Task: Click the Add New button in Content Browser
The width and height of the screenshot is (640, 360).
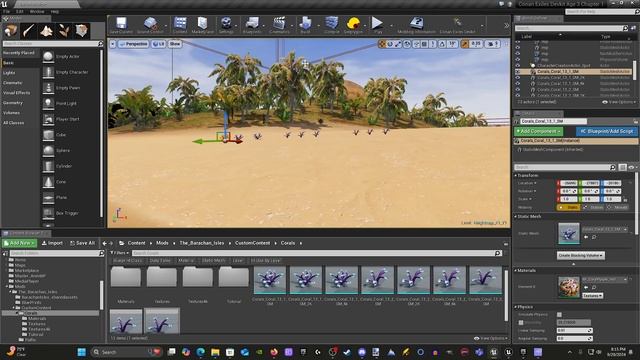Action: (20, 243)
